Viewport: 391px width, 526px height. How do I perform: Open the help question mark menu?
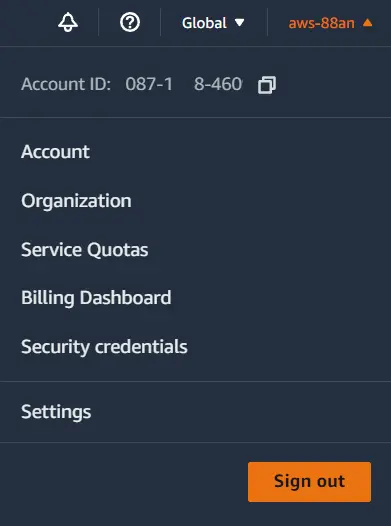pyautogui.click(x=130, y=22)
